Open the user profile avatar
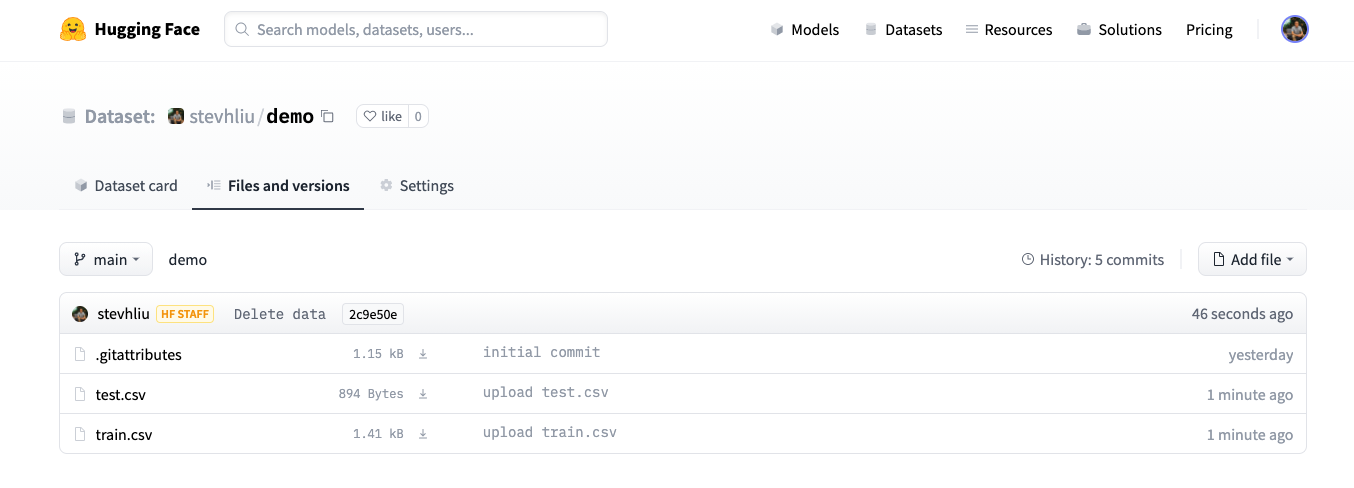 coord(1295,30)
